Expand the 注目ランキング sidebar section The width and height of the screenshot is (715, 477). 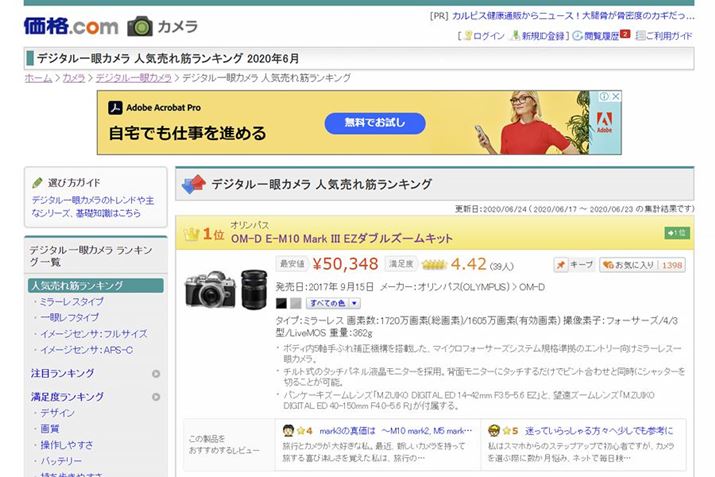[156, 374]
